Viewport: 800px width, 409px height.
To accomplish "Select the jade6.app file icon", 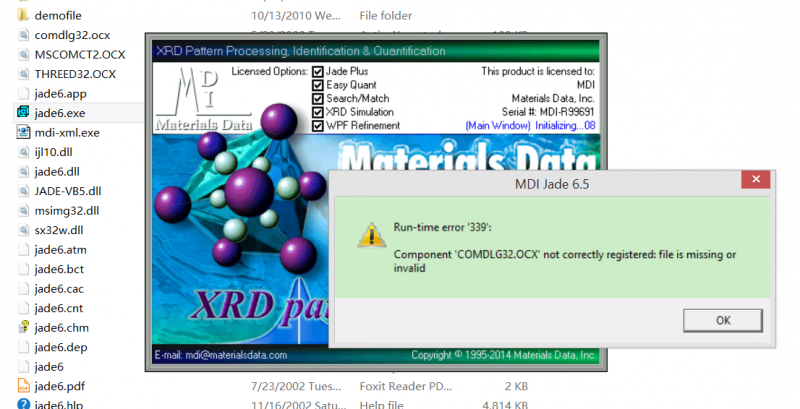I will [x=23, y=93].
